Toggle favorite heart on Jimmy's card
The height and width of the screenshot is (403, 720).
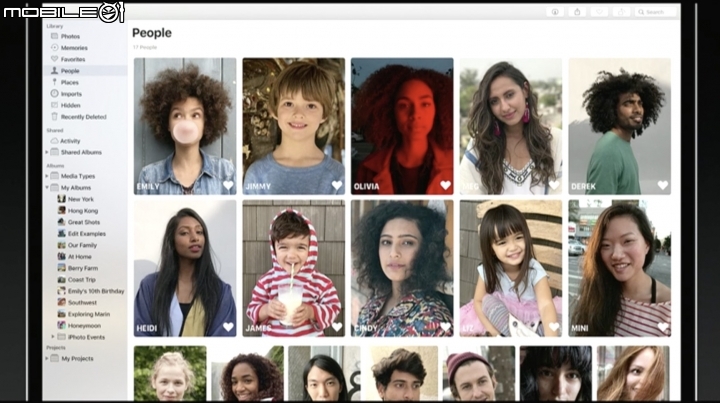[337, 185]
